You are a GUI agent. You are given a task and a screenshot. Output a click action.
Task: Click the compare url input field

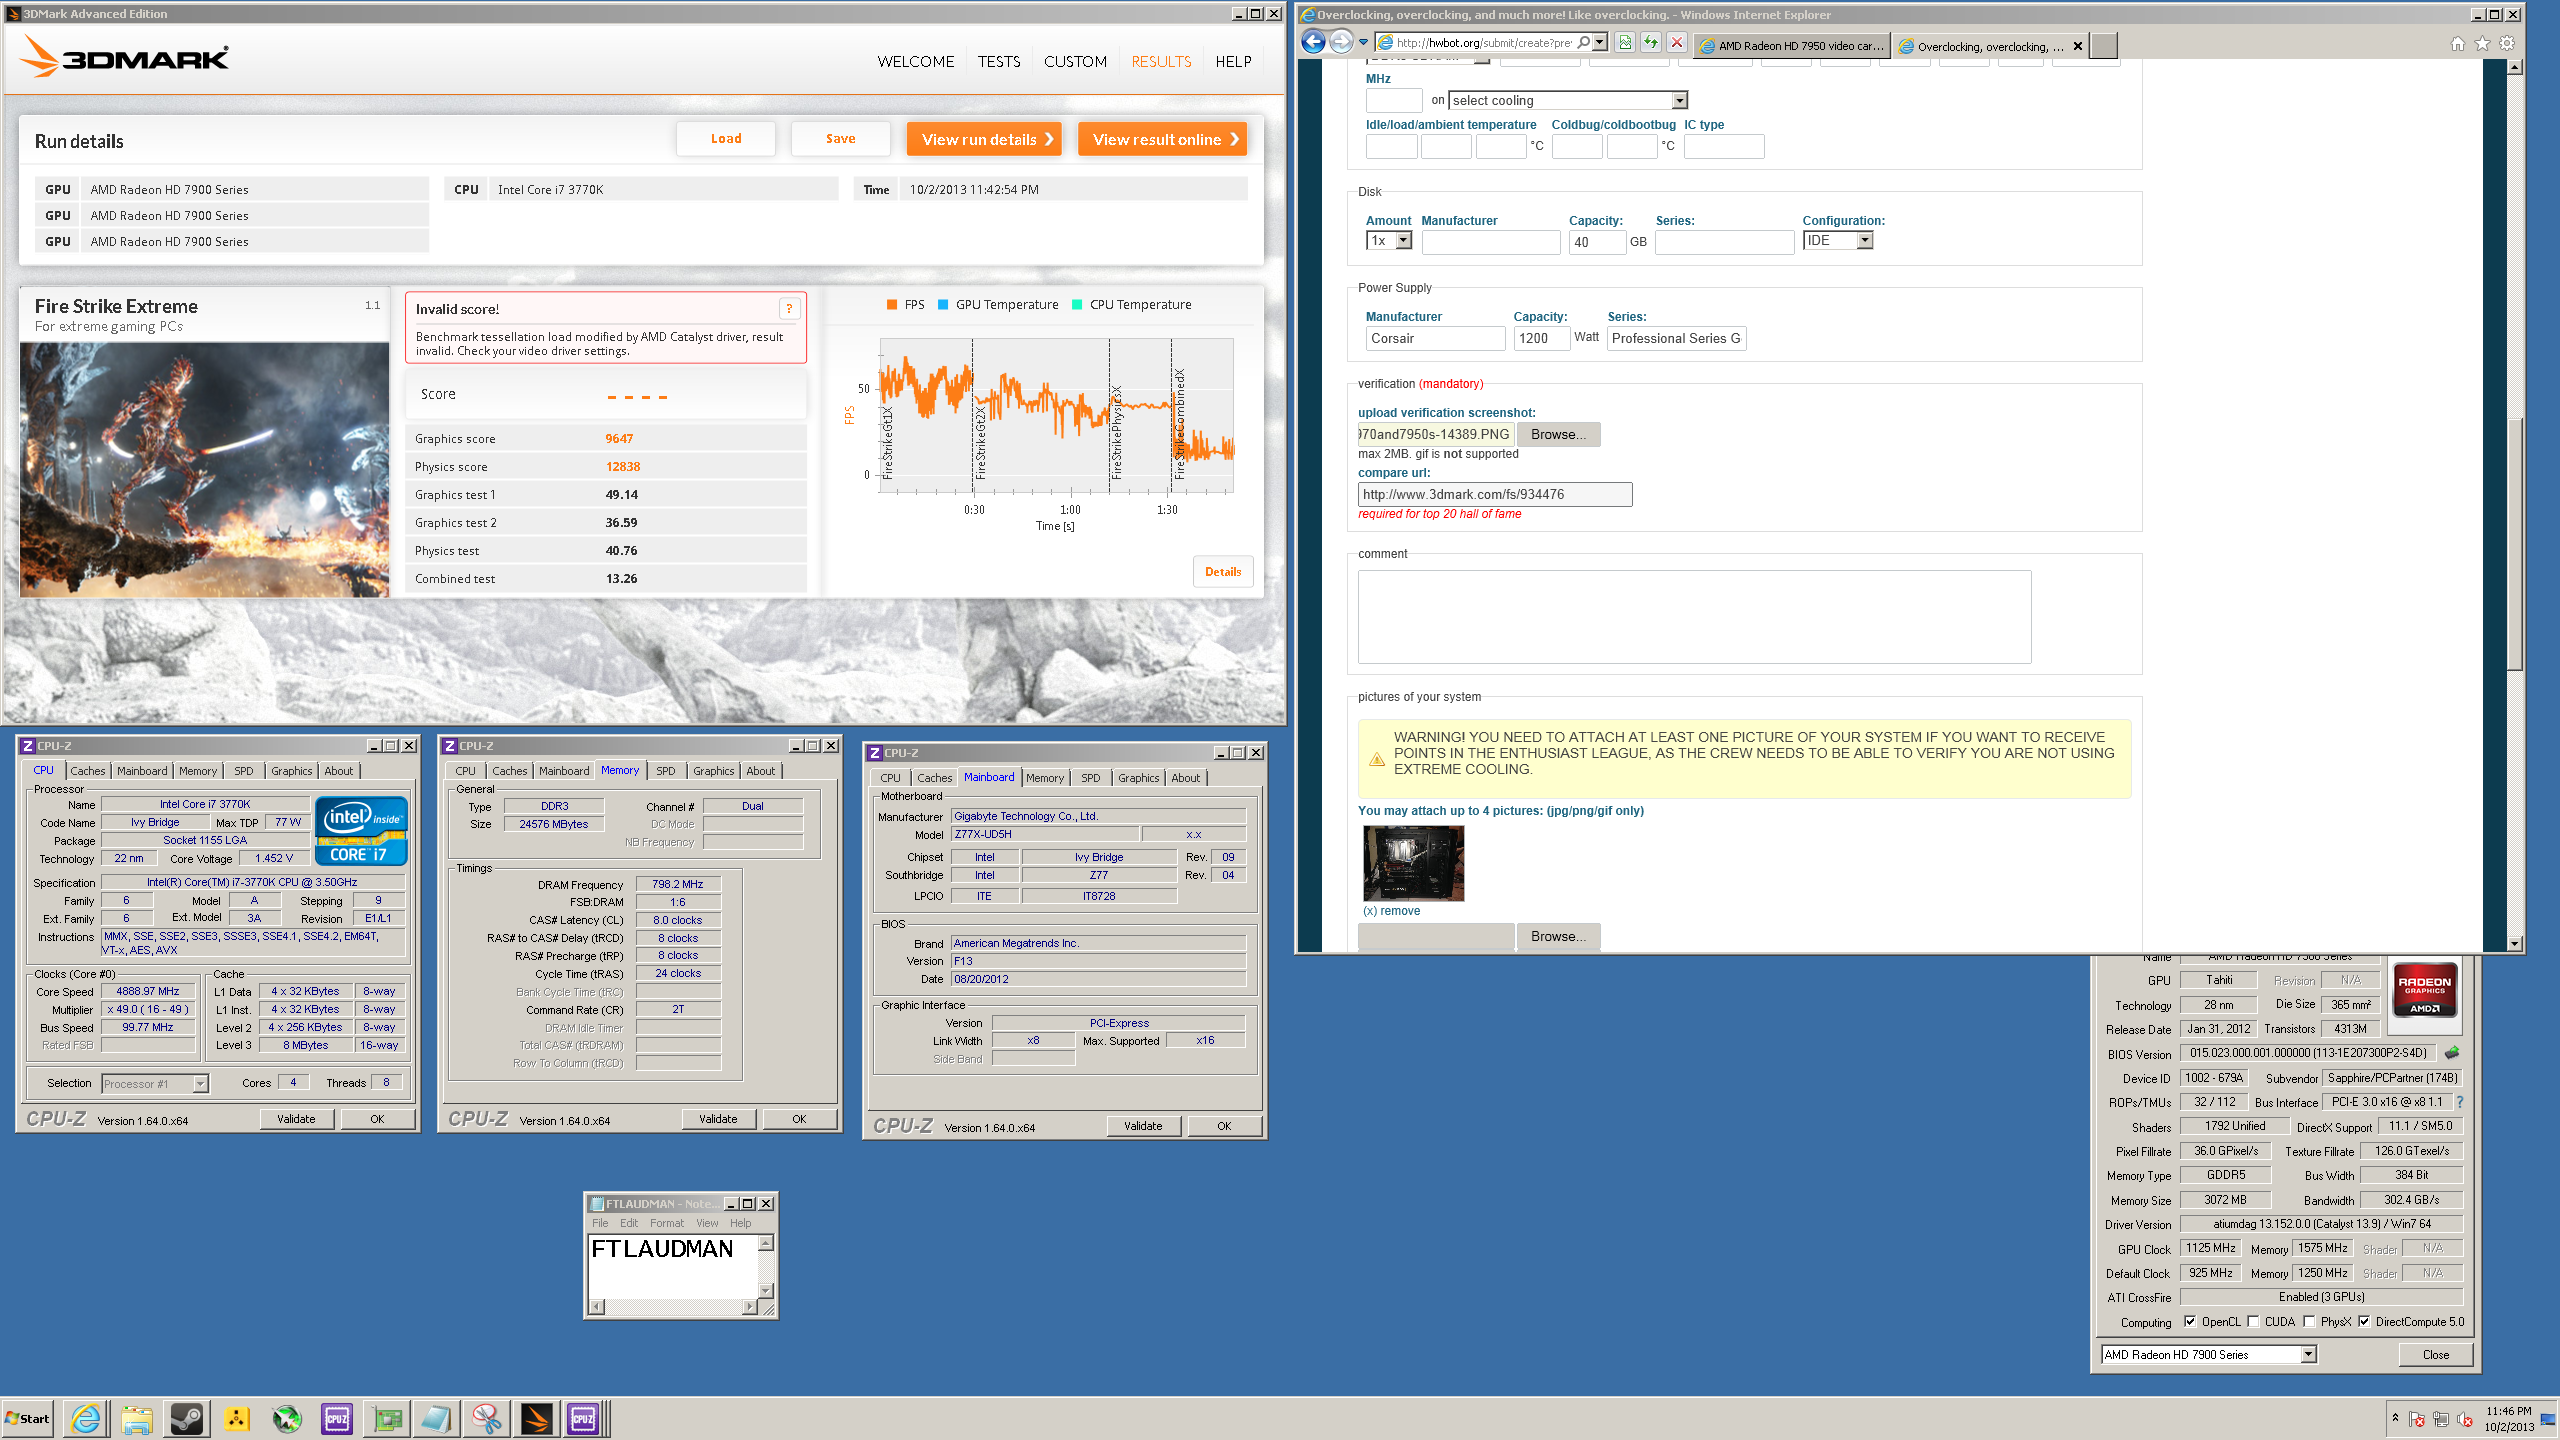coord(1495,494)
